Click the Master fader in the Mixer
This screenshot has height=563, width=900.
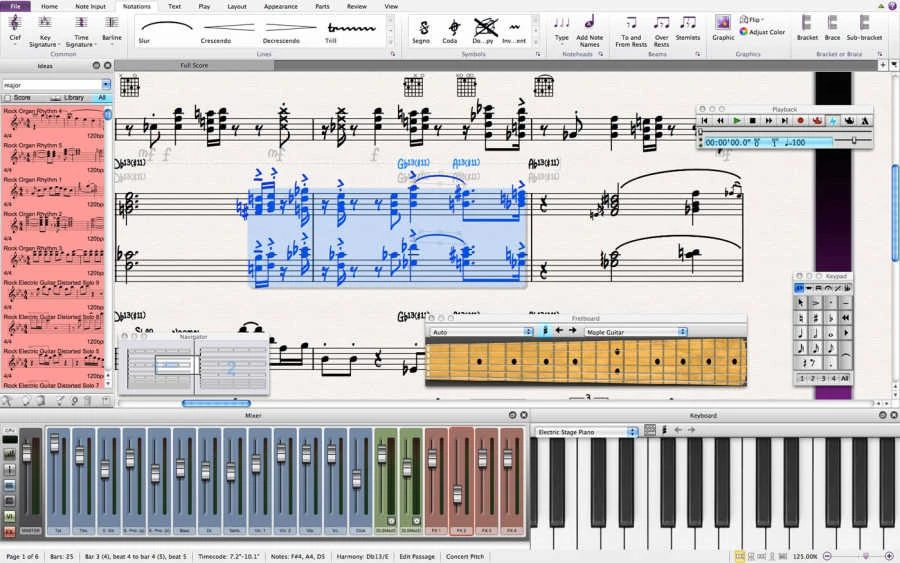point(27,455)
